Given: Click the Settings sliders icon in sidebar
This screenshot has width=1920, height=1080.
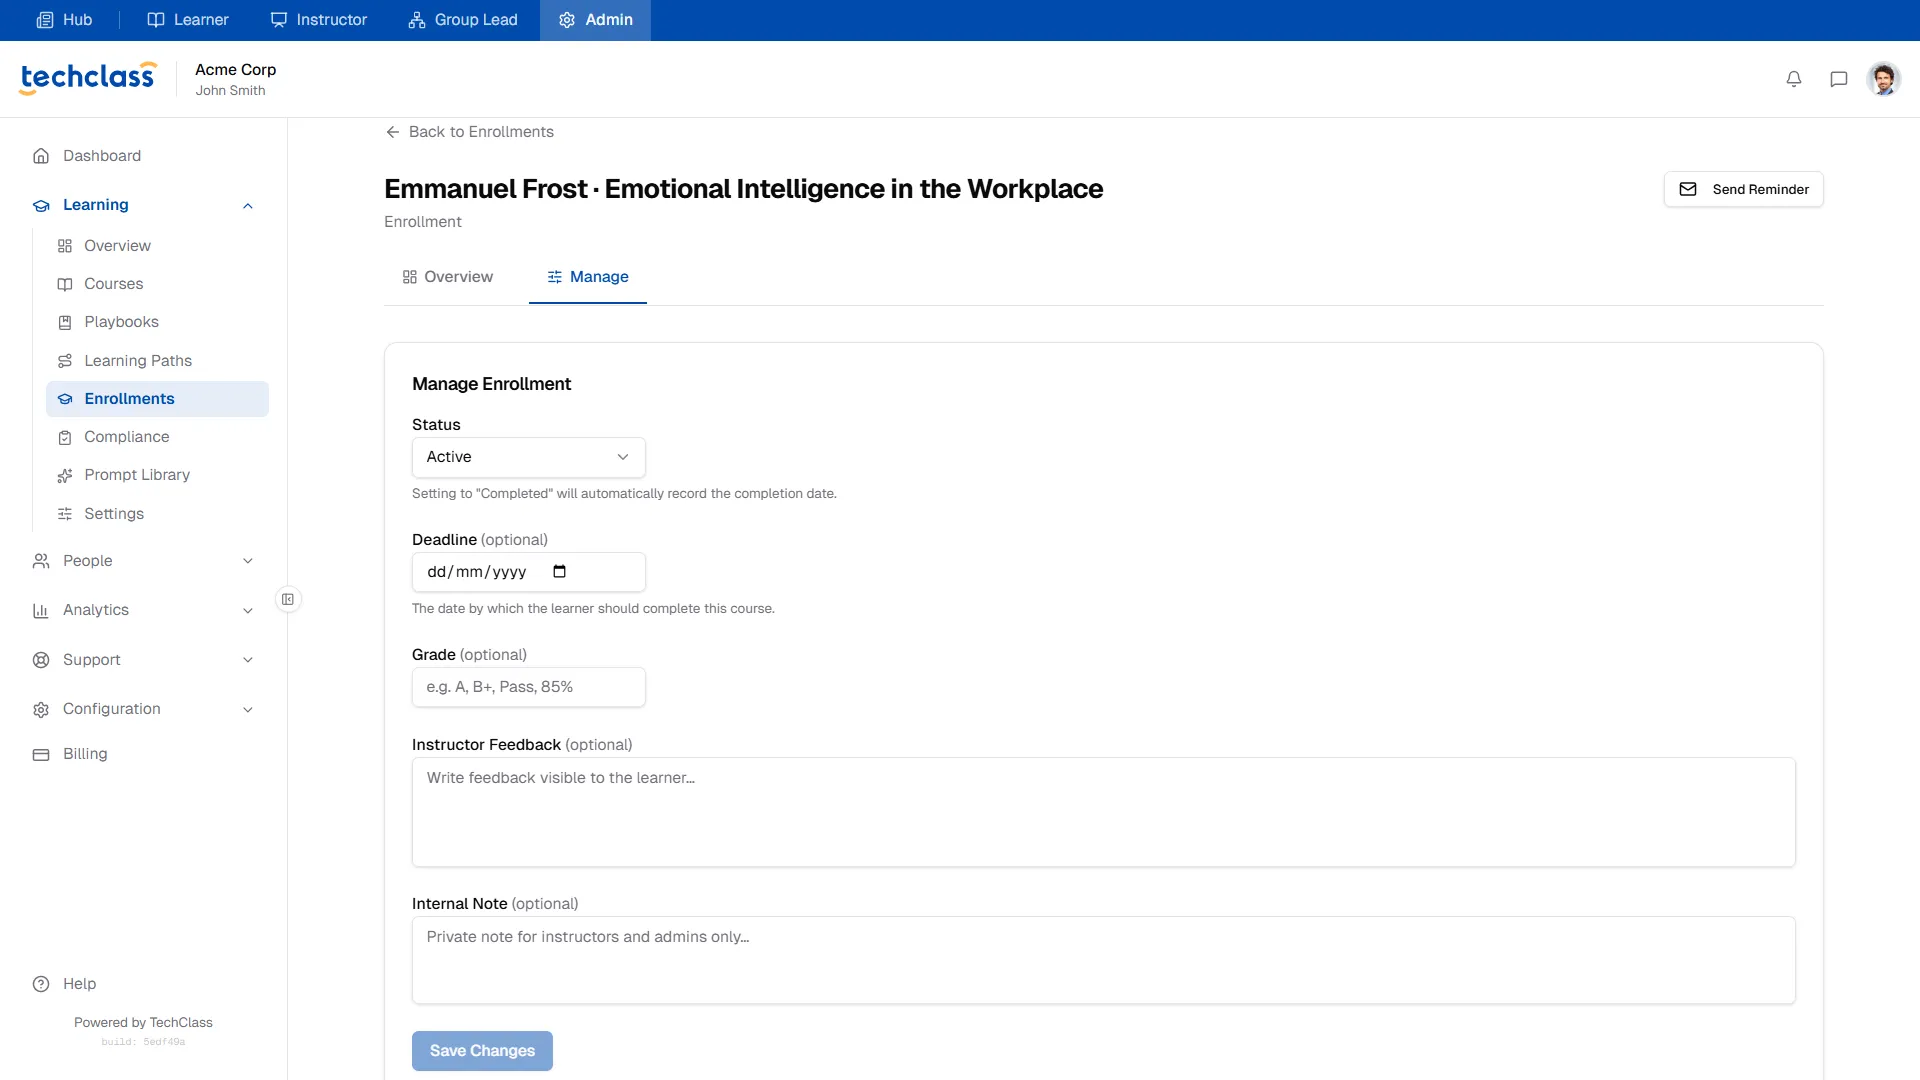Looking at the screenshot, I should (65, 514).
